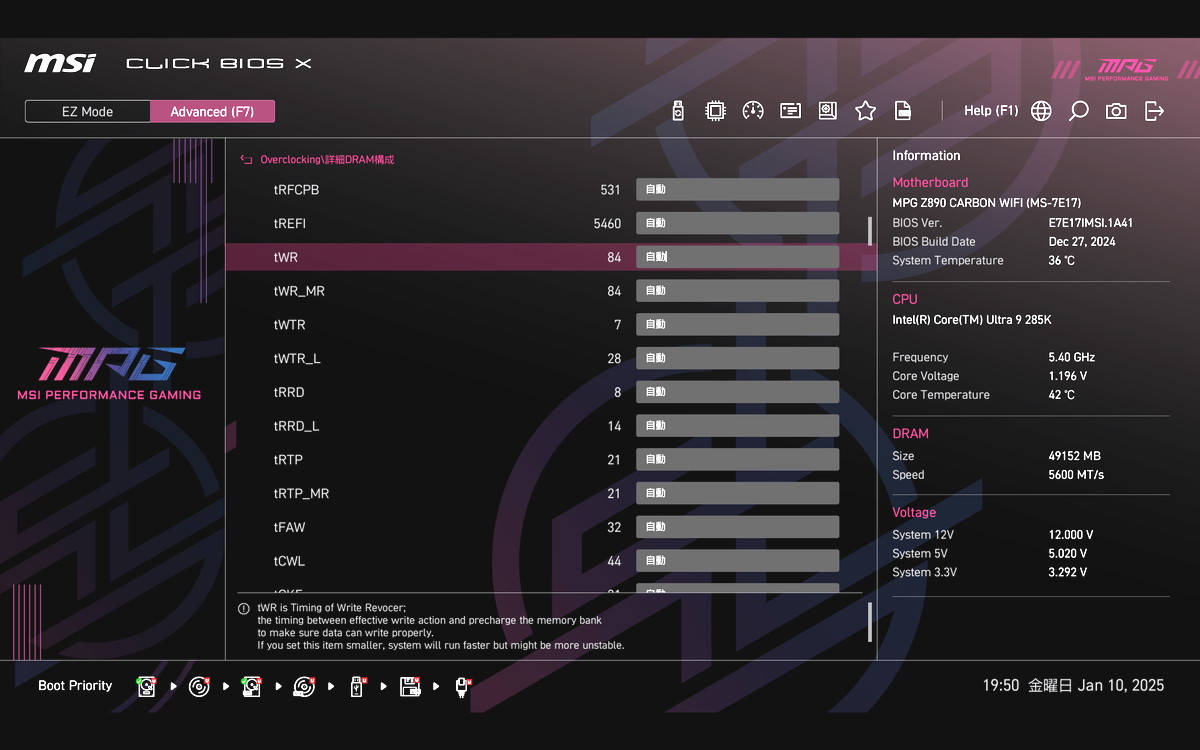Select the tRFCPB row label
1200x750 pixels.
pos(296,190)
